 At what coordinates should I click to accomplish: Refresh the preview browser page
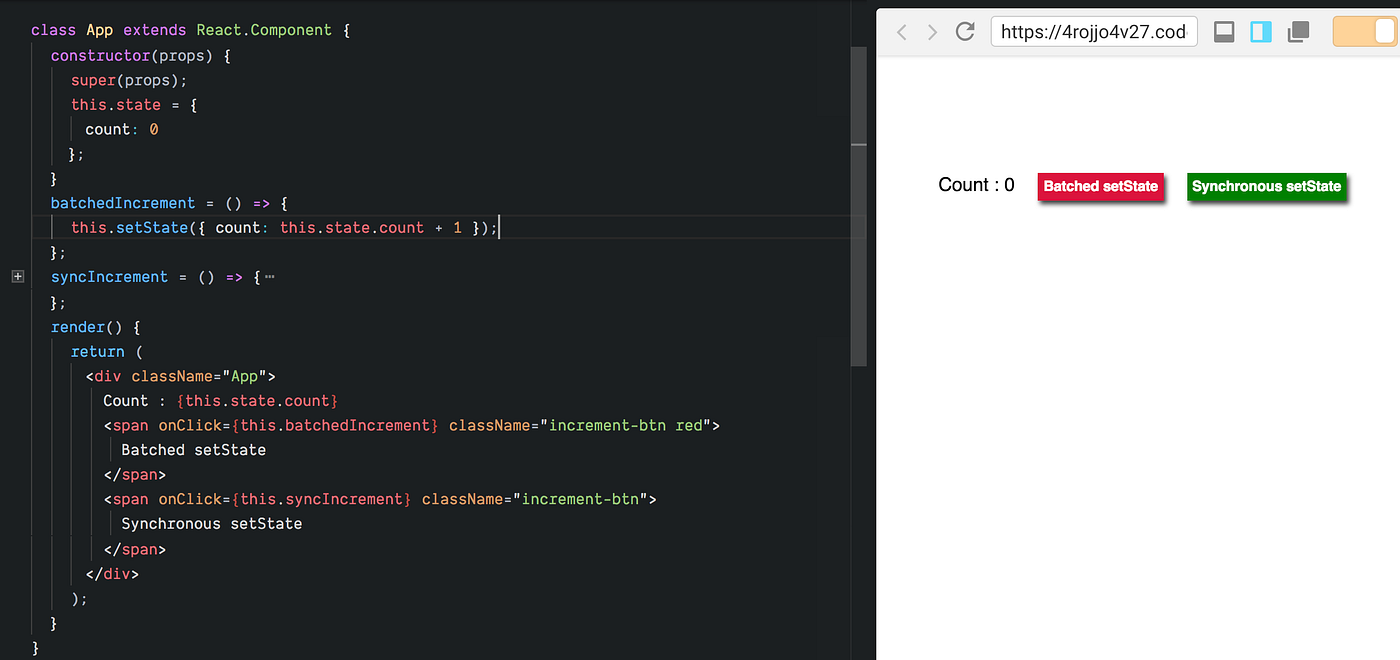pos(965,32)
